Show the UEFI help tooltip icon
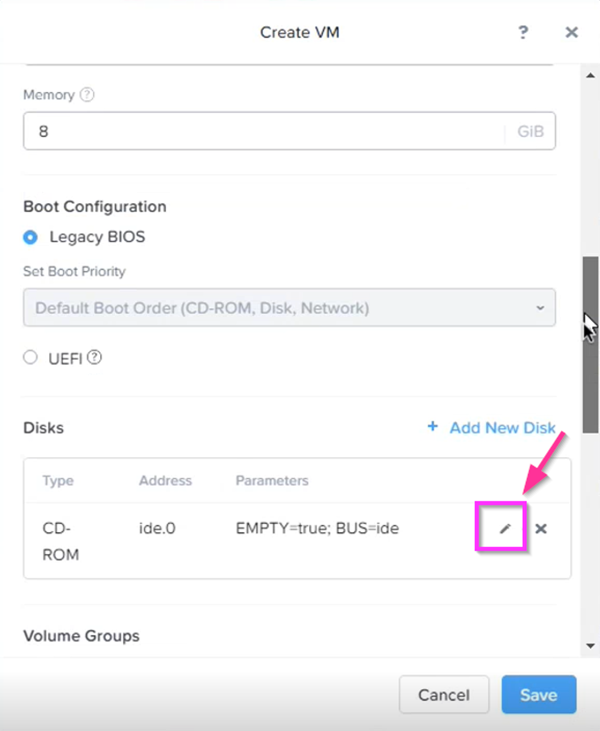The image size is (600, 731). tap(95, 358)
